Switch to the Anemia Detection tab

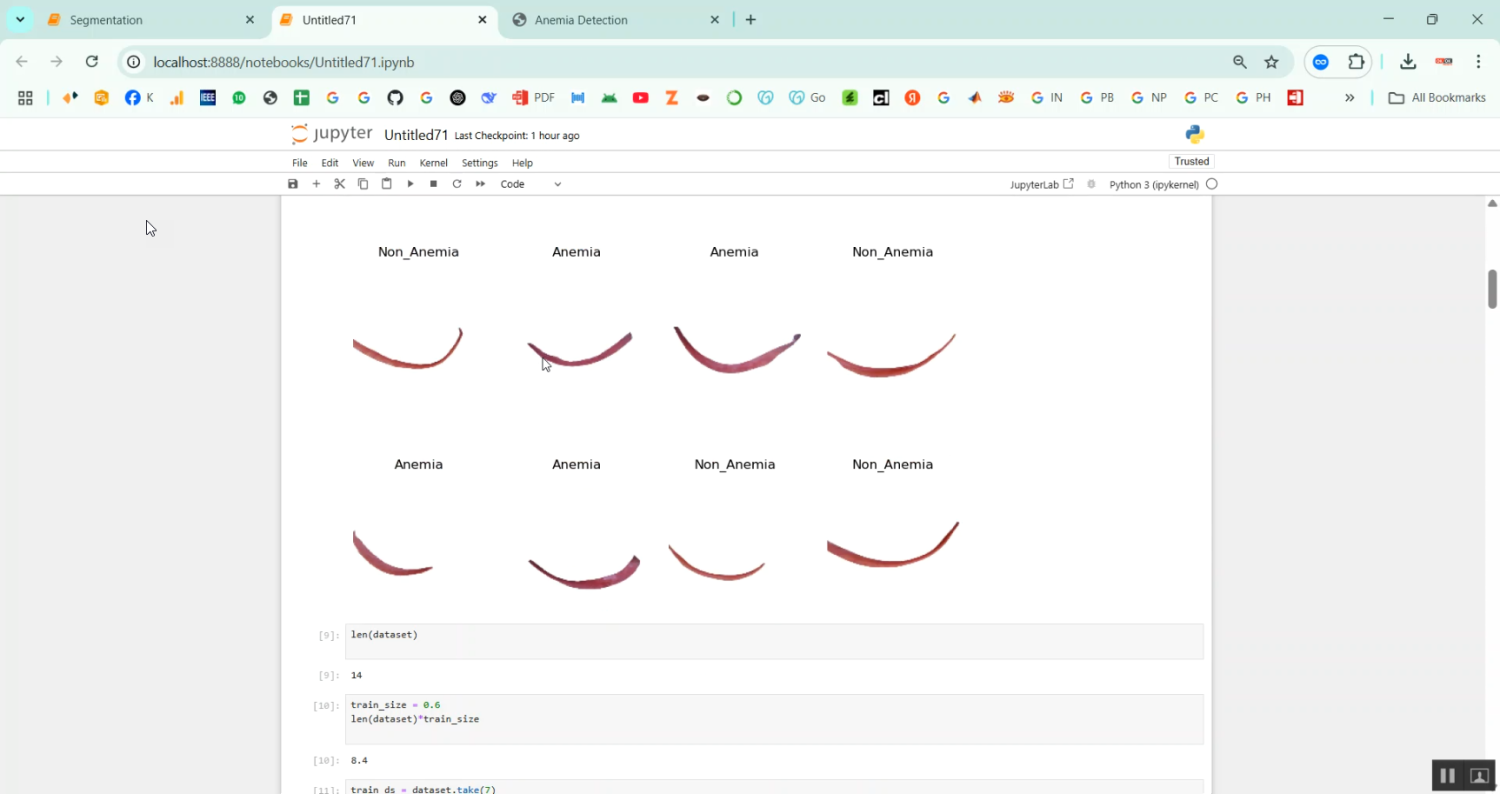(581, 20)
